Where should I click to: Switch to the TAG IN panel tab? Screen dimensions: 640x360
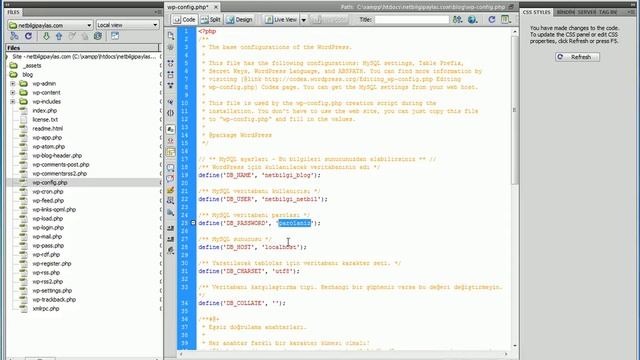click(x=608, y=12)
